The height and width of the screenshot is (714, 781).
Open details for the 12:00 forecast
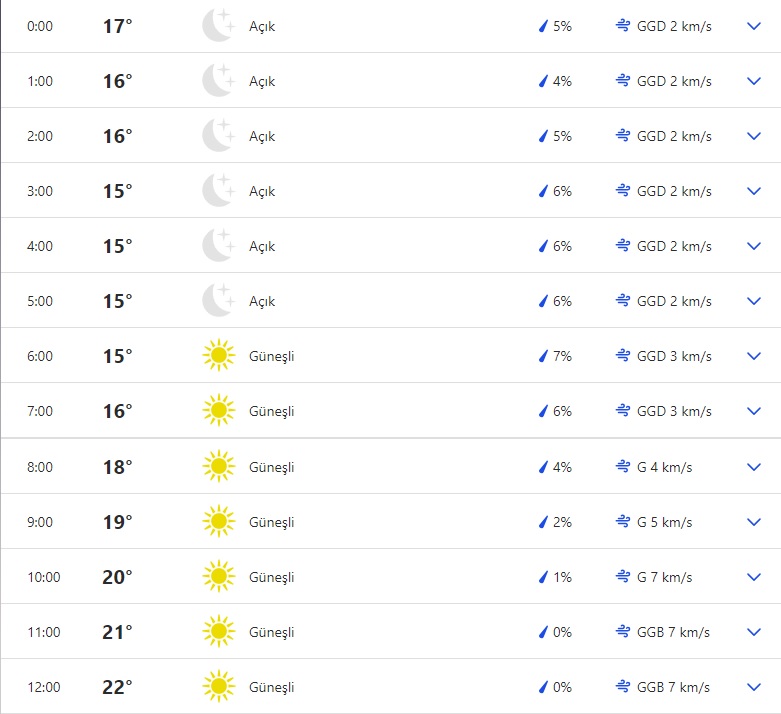coord(754,687)
